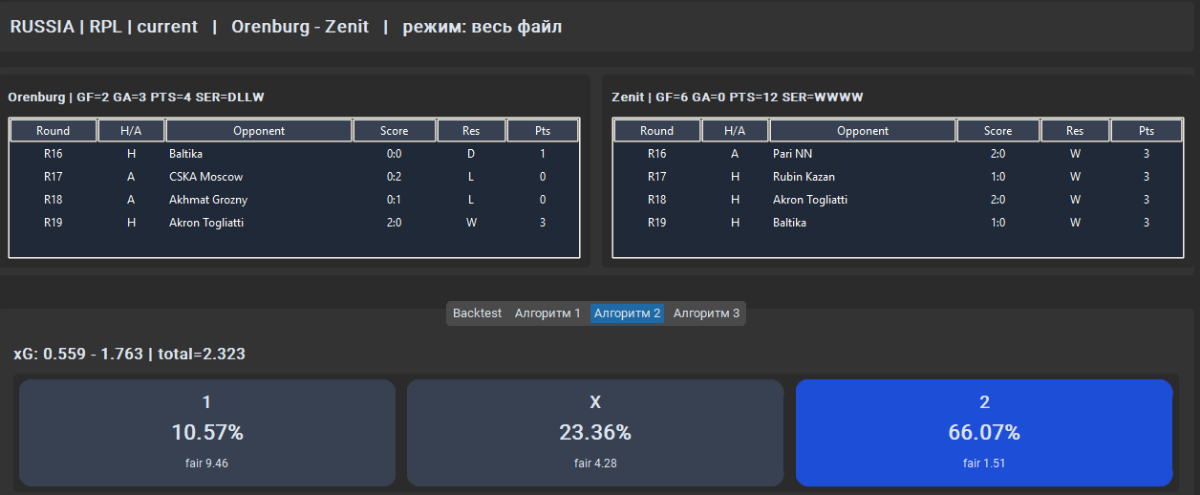
Task: Switch to the Алгоритм 3 tab
Action: [x=706, y=313]
